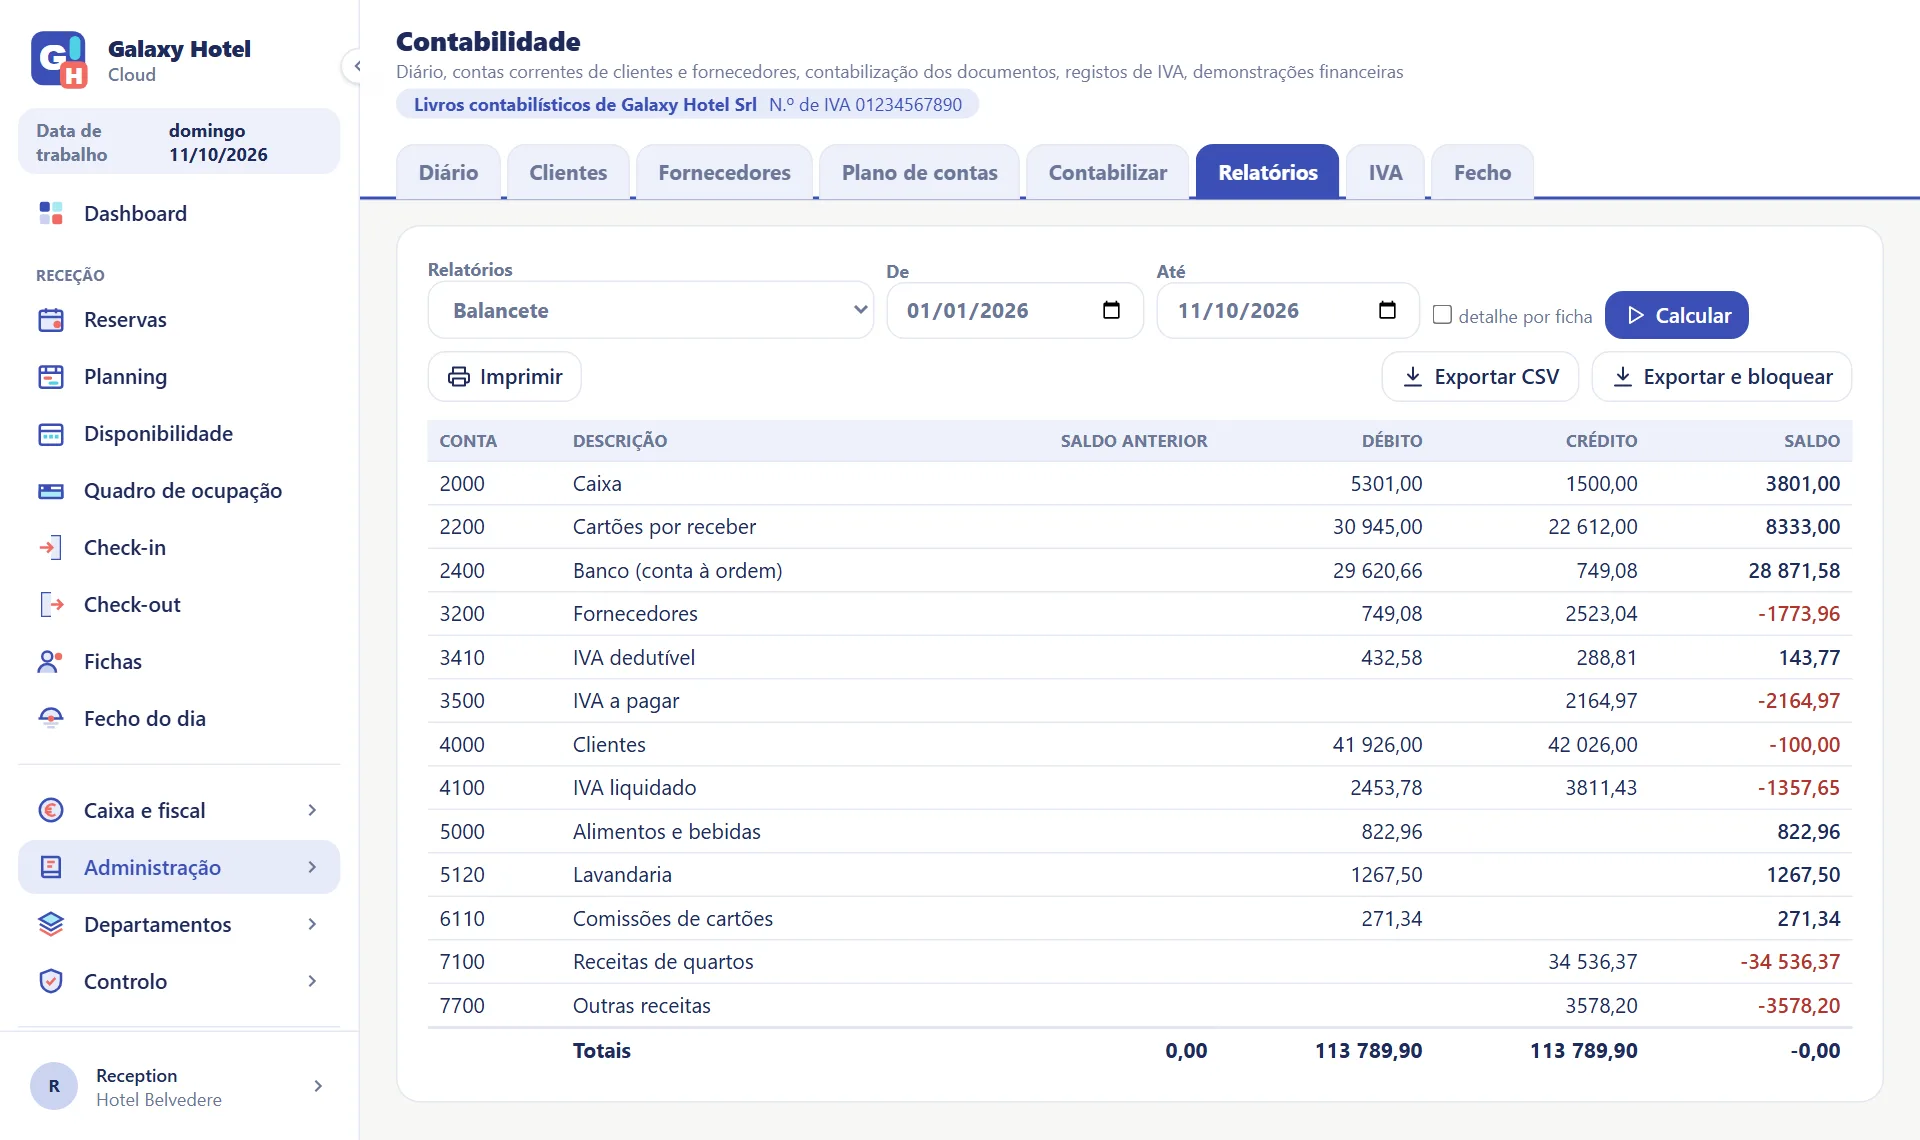
Task: Switch to the Fornecedores tab
Action: [724, 172]
